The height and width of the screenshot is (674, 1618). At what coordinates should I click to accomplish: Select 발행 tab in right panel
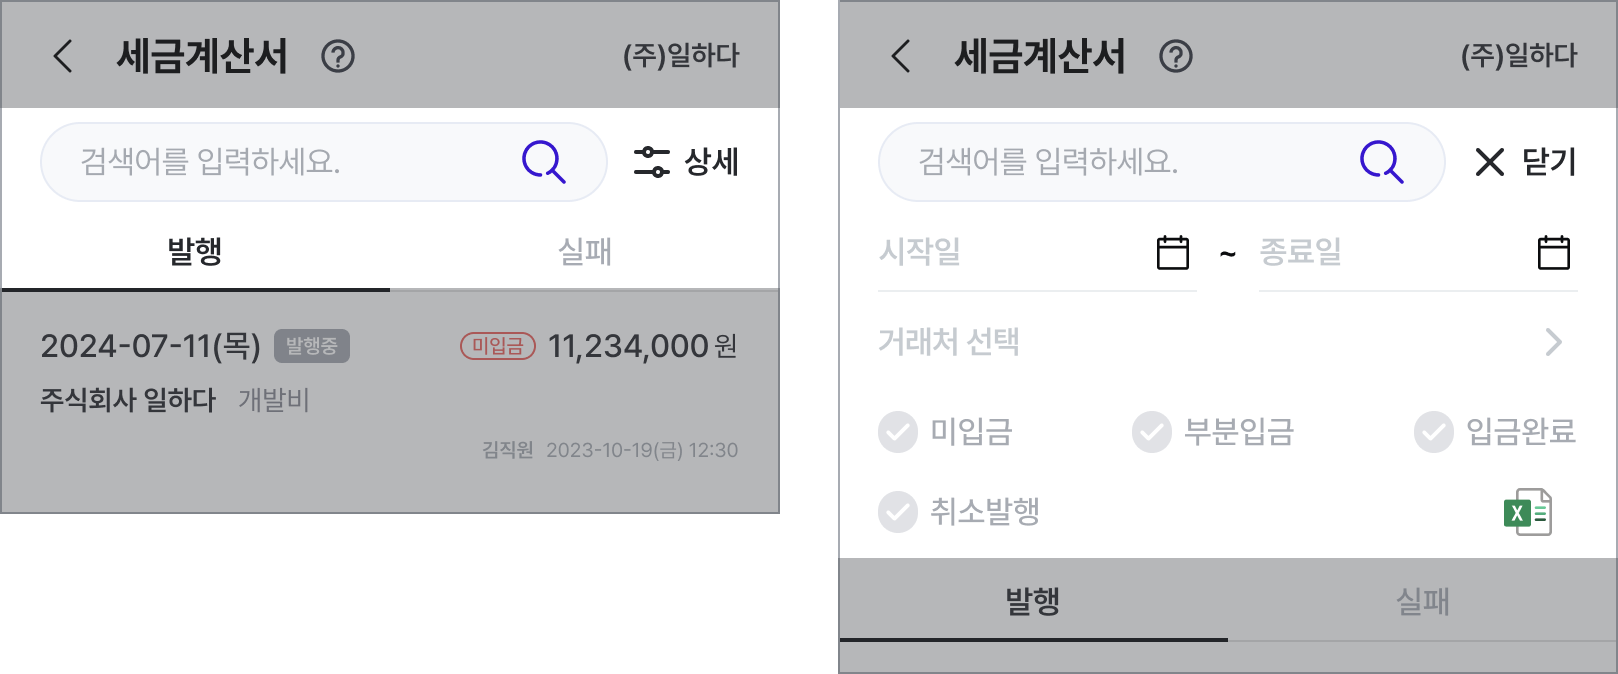tap(1033, 601)
